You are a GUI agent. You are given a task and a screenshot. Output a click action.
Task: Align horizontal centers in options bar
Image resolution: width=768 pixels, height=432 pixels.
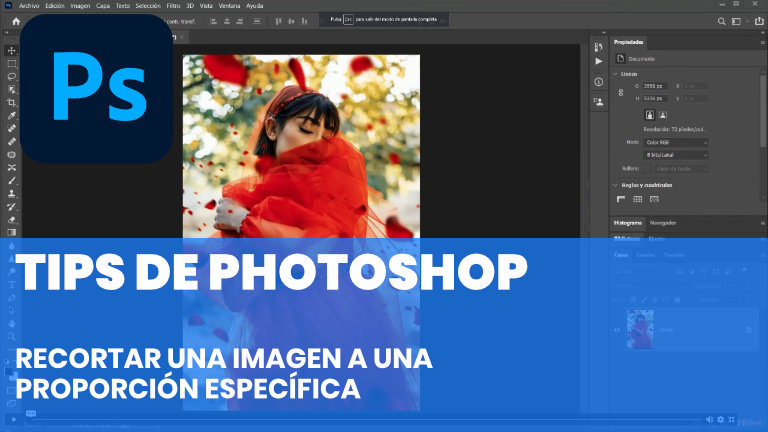[226, 21]
